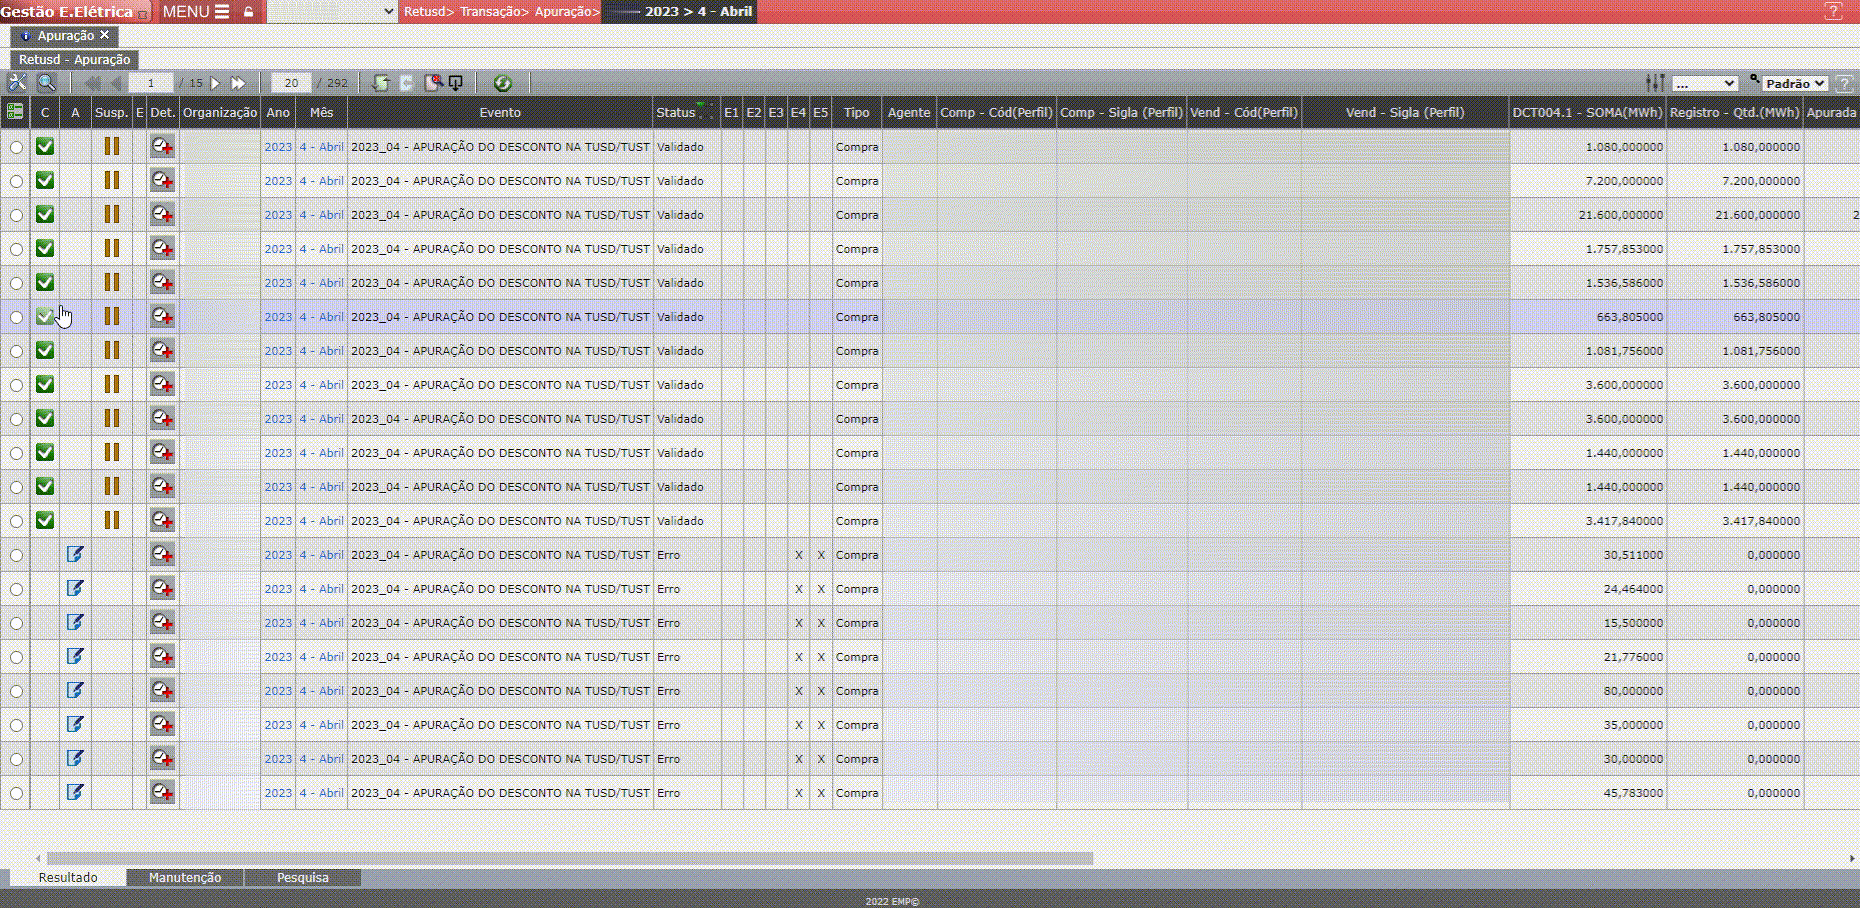1860x908 pixels.
Task: Select the radio button of the last row
Action: pos(16,793)
